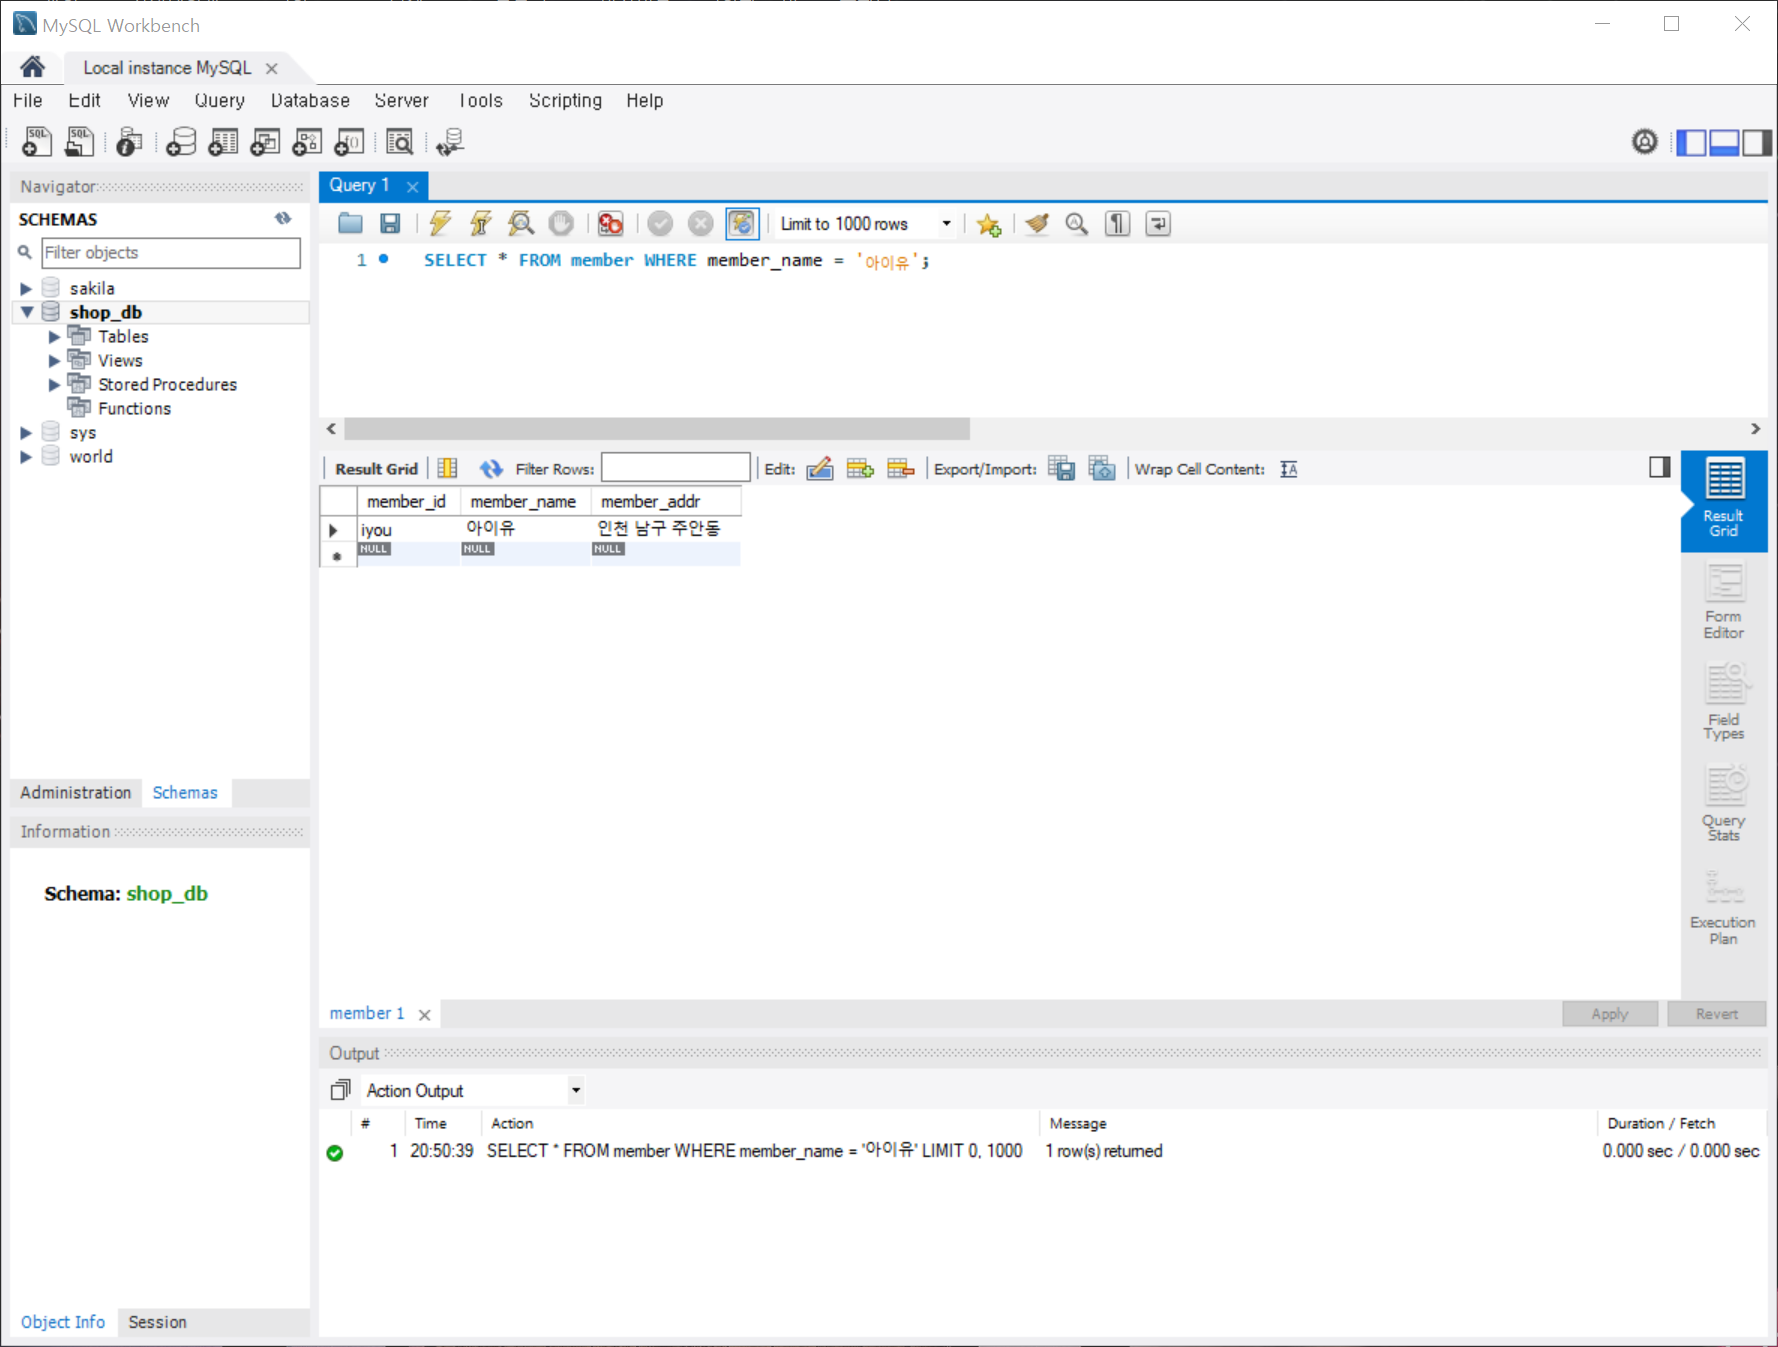Open the object inspector info icon

click(129, 142)
